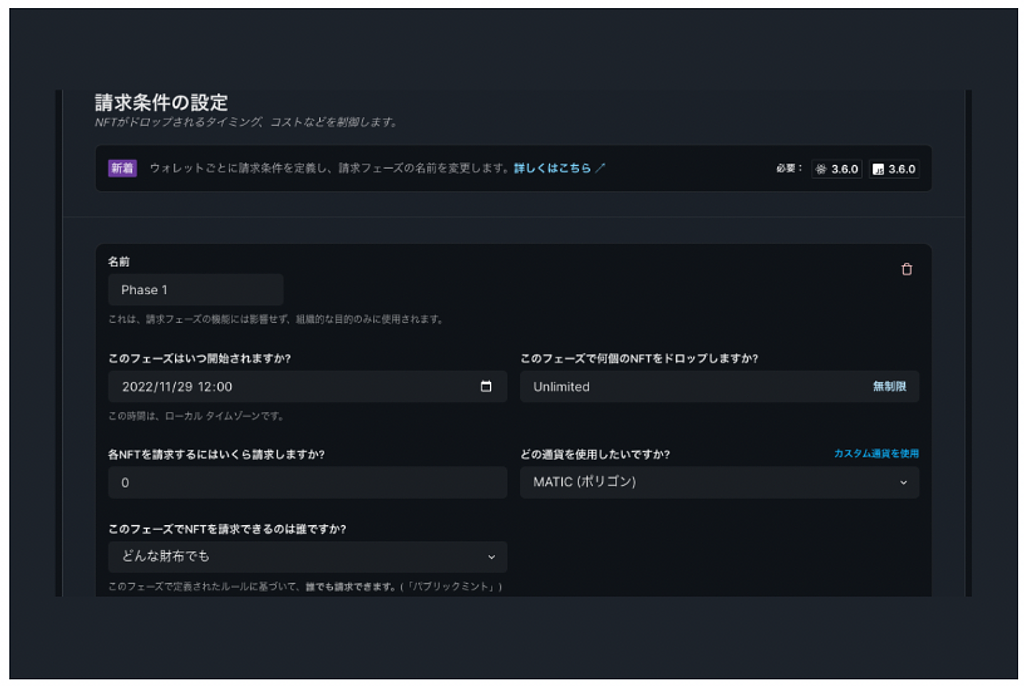Click the rightmost 3.6.0 SDK version badge
Image resolution: width=1024 pixels, height=686 pixels.
point(893,169)
